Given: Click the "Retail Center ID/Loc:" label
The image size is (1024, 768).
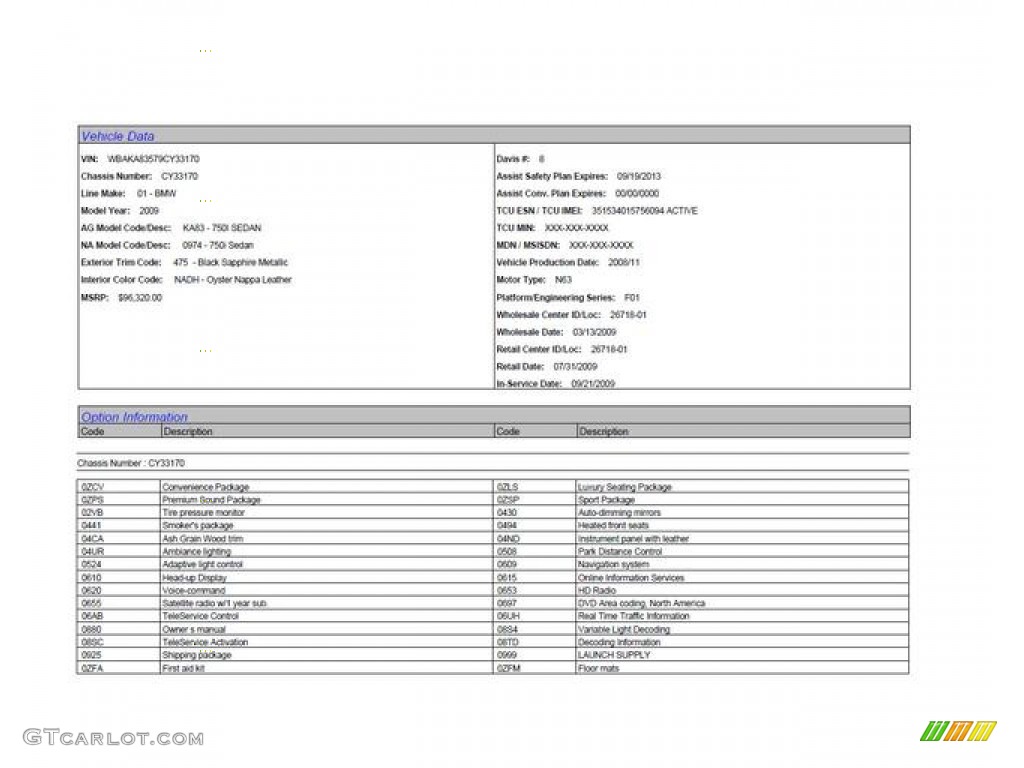Looking at the screenshot, I should pyautogui.click(x=539, y=349).
